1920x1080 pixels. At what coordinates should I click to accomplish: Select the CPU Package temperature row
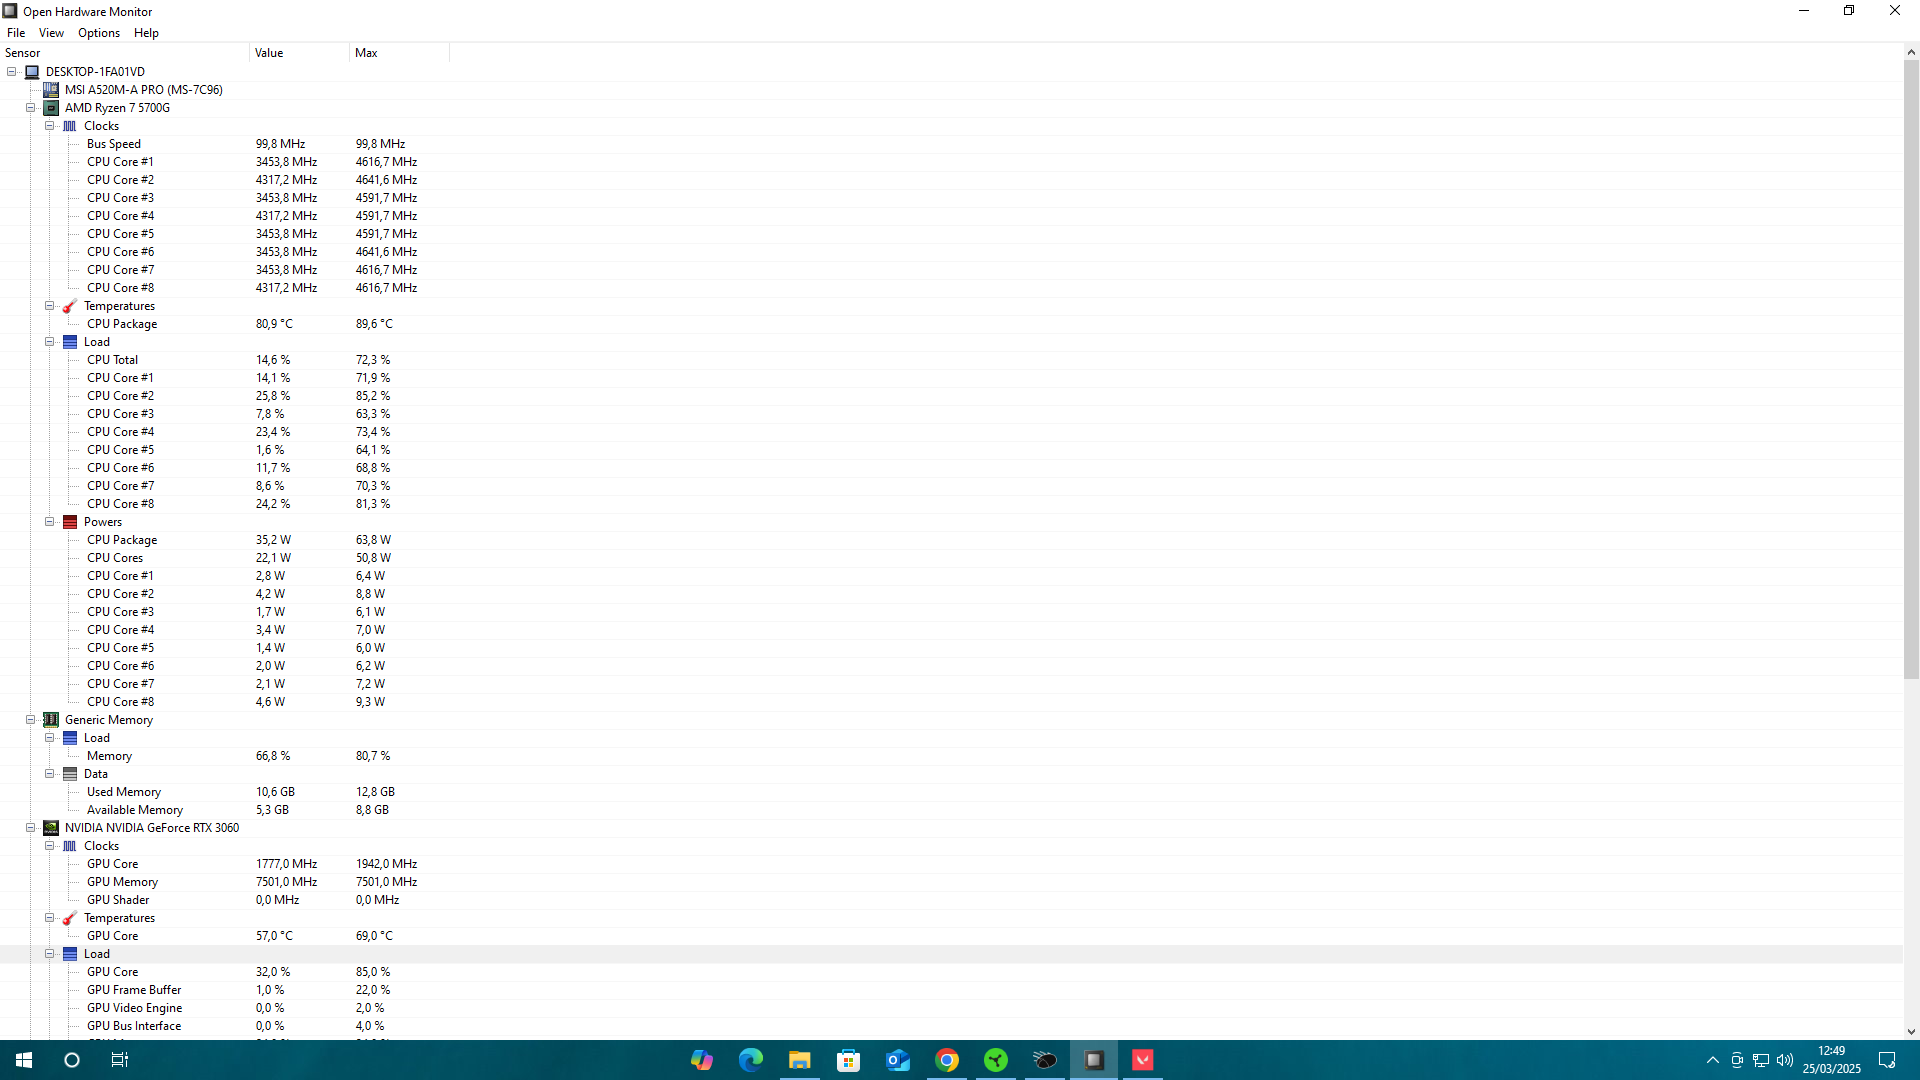(x=950, y=324)
